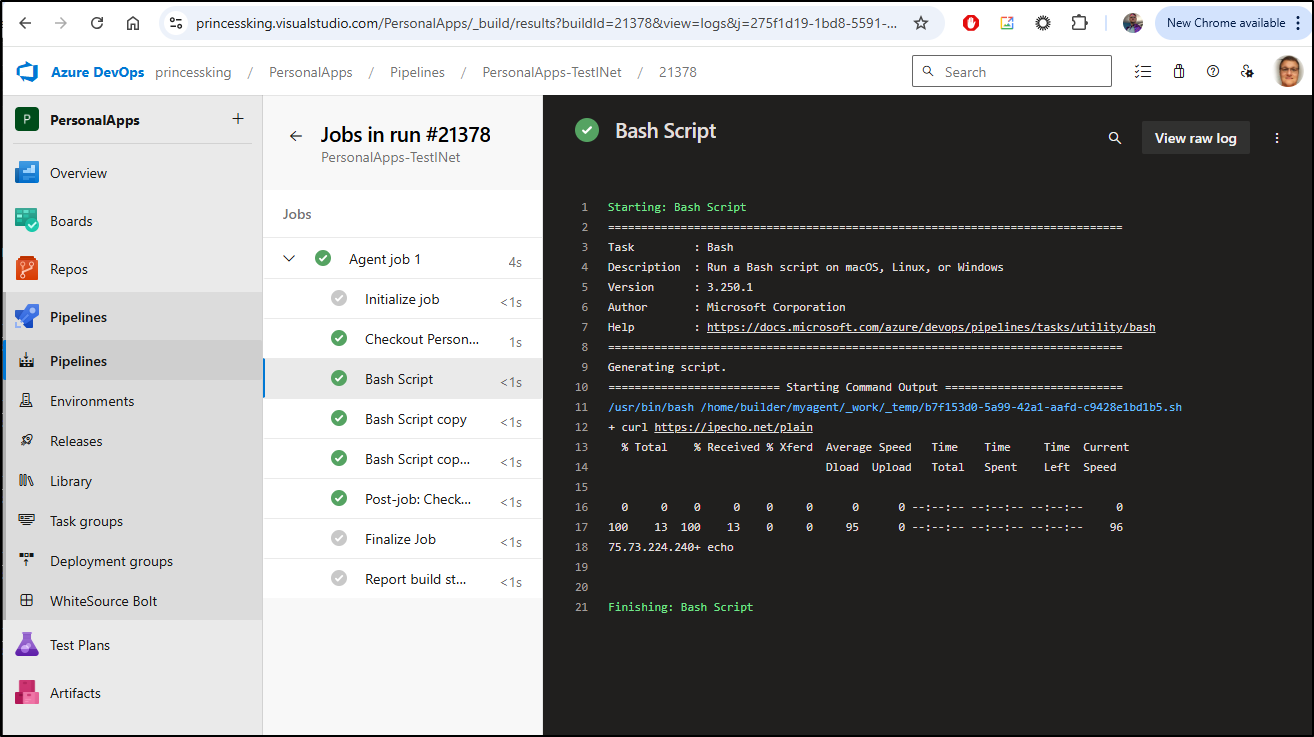Reload the page with the refresh icon
The image size is (1314, 737).
point(97,23)
